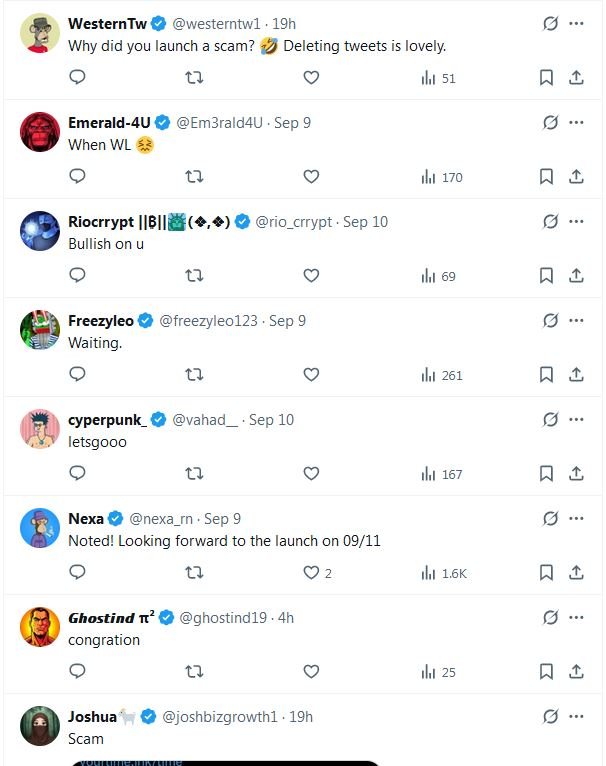
Task: Like Riocrrypt's "Bullish on u" reply
Action: [311, 276]
